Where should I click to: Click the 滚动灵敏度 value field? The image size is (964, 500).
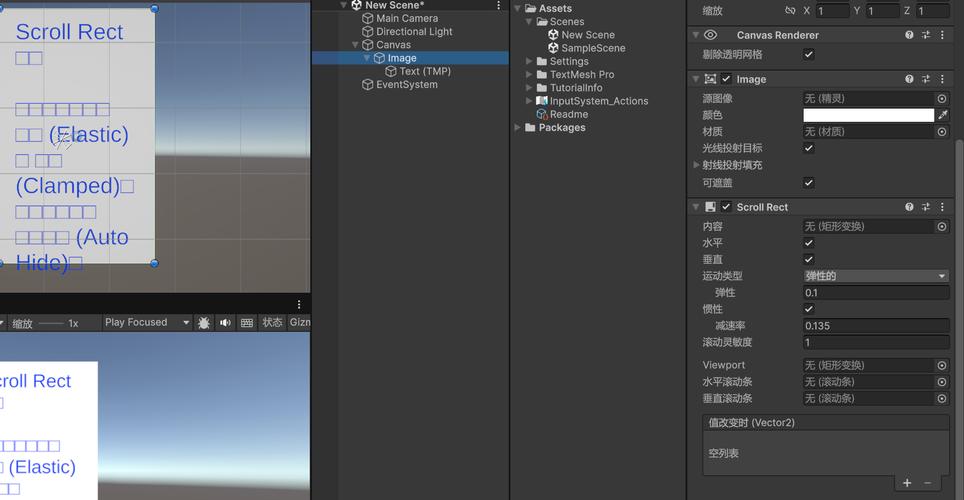point(875,343)
